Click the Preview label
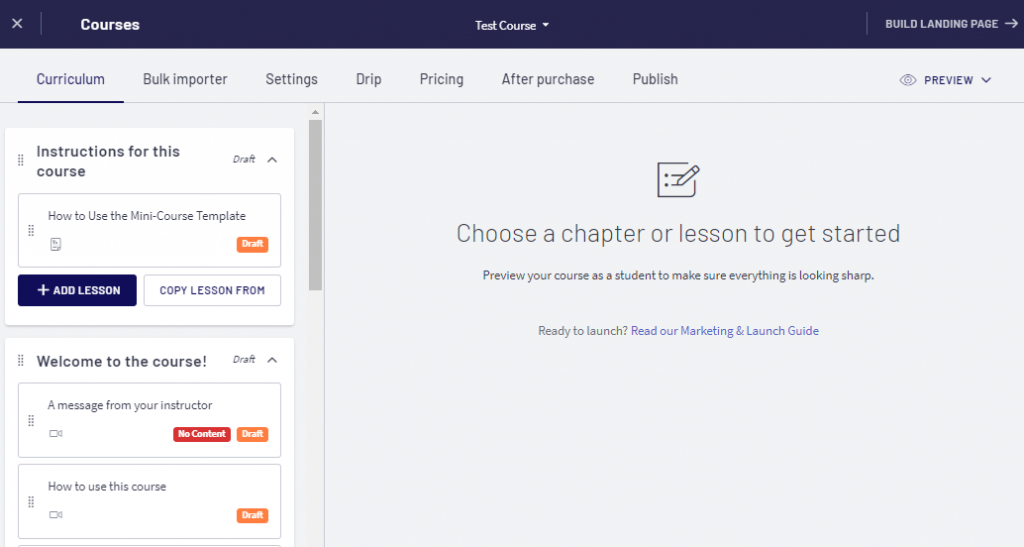The image size is (1024, 547). [x=948, y=80]
